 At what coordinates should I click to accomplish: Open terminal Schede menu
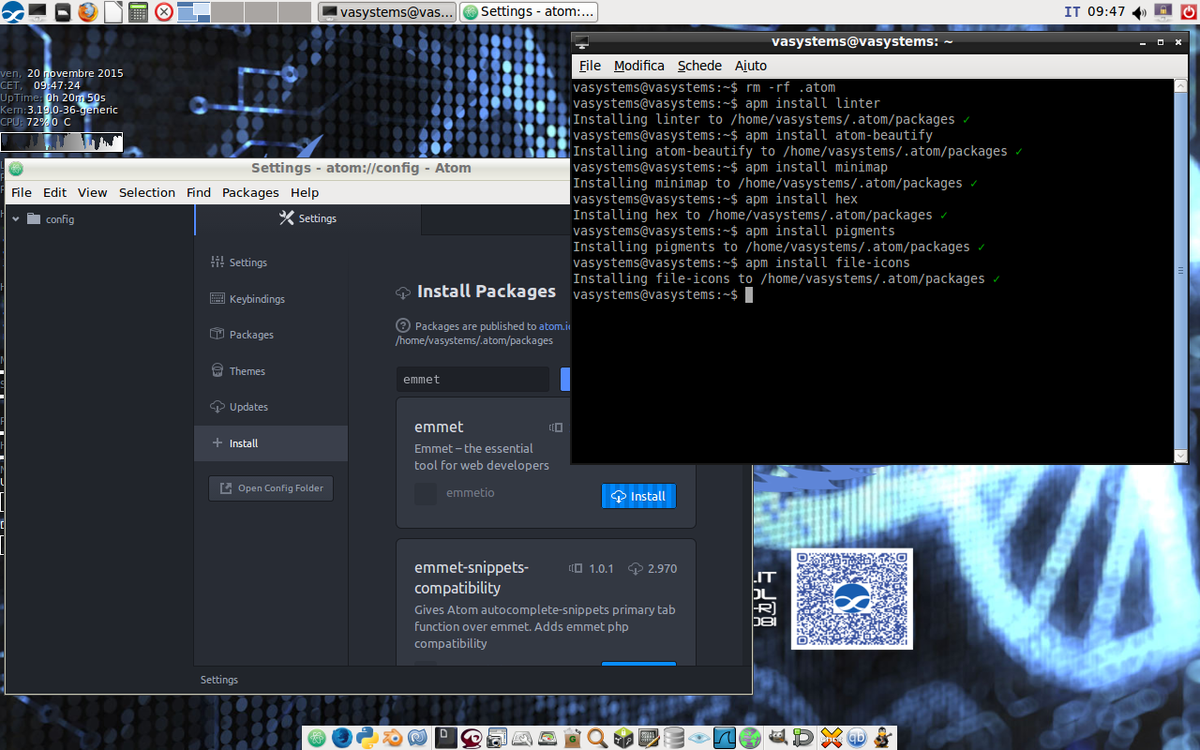(x=699, y=65)
